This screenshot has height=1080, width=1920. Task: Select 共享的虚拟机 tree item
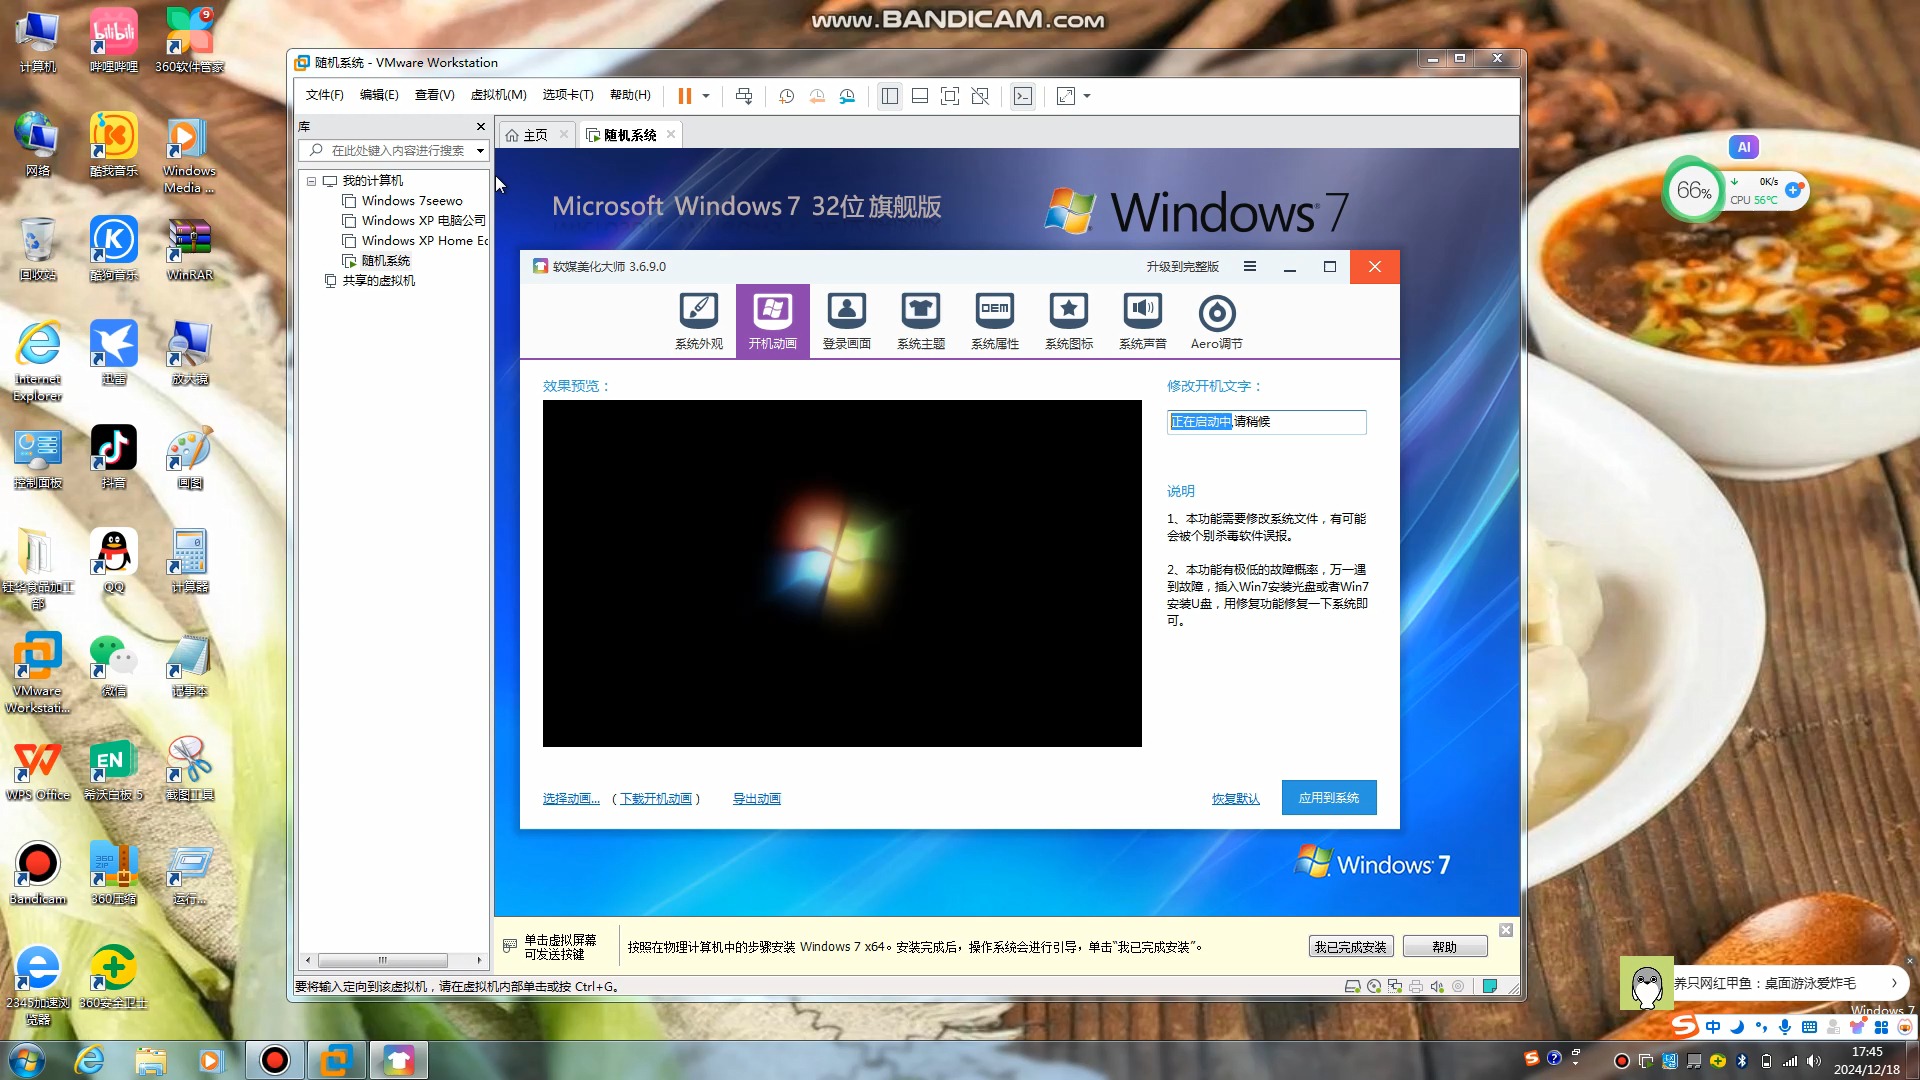(x=370, y=281)
